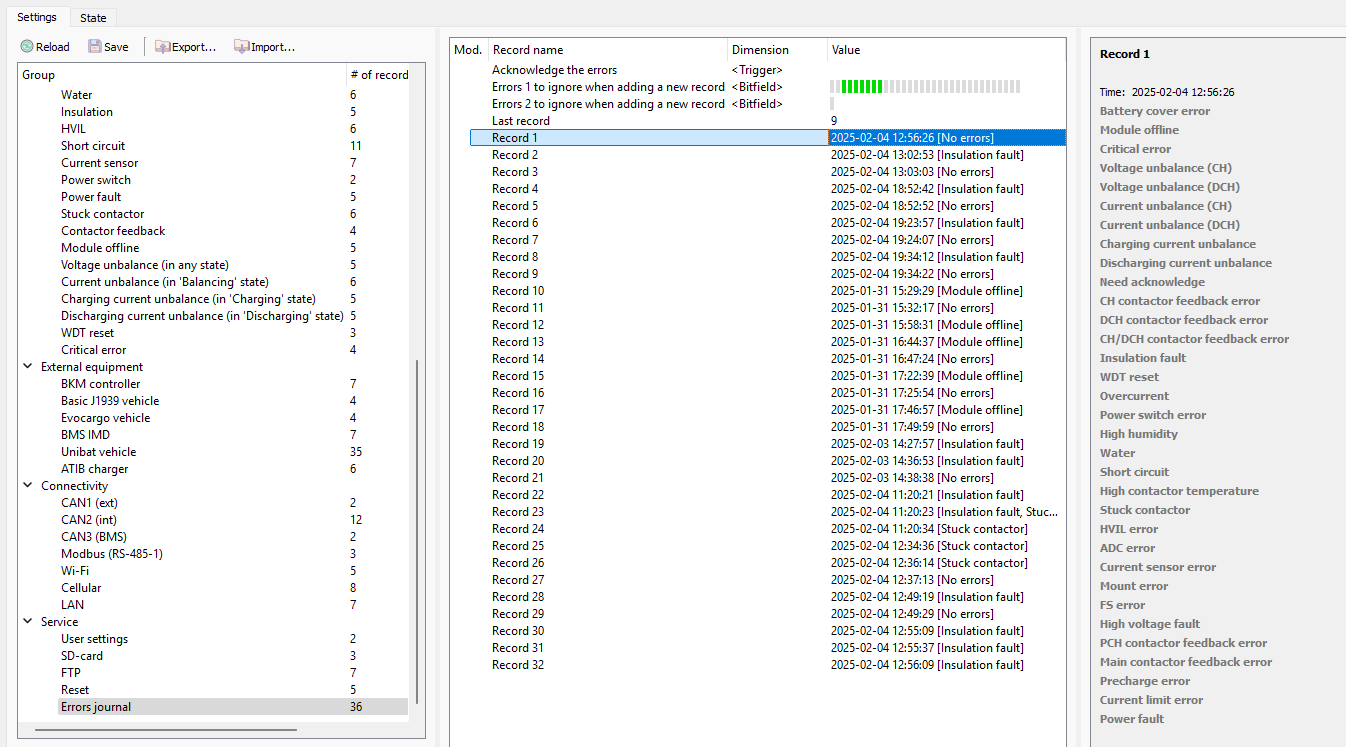Select the Cellular connectivity item
The width and height of the screenshot is (1346, 747).
81,588
